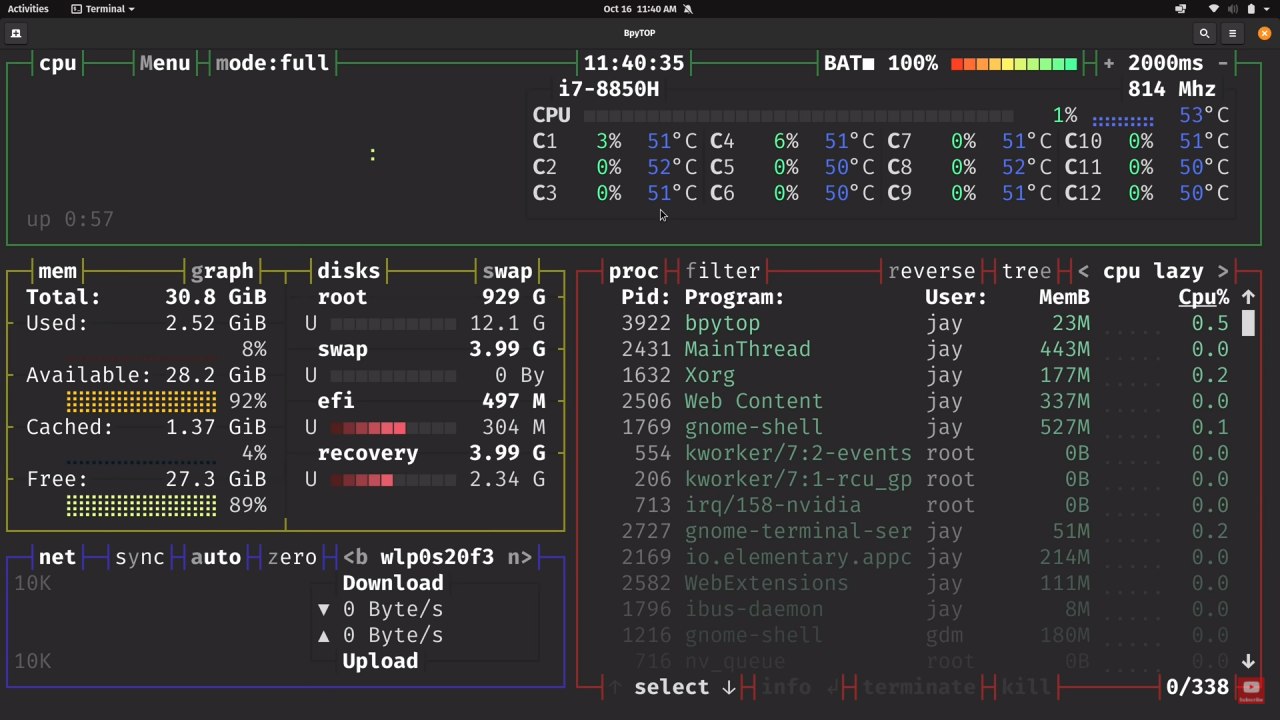Switch the view mode:full setting
Image resolution: width=1280 pixels, height=720 pixels.
point(273,63)
